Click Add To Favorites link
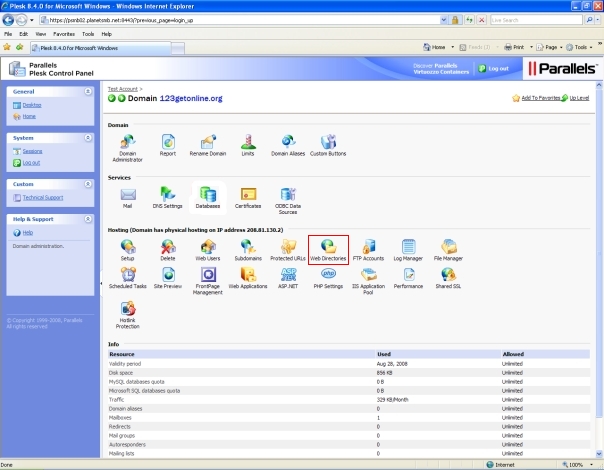Image resolution: width=604 pixels, height=470 pixels. click(x=540, y=98)
